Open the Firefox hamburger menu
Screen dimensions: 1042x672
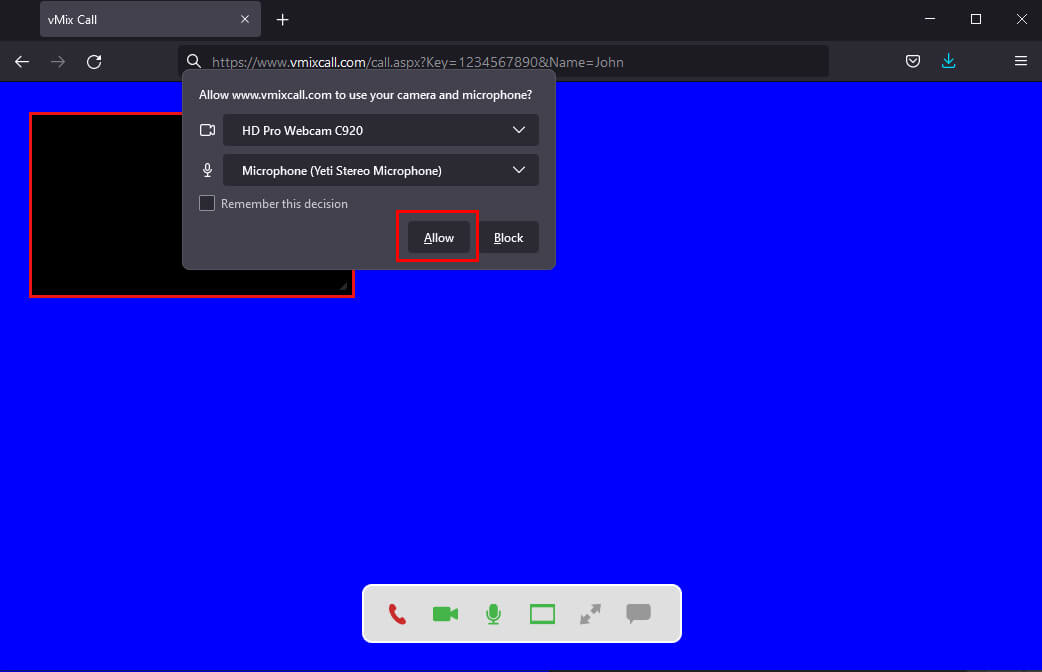(x=1021, y=62)
